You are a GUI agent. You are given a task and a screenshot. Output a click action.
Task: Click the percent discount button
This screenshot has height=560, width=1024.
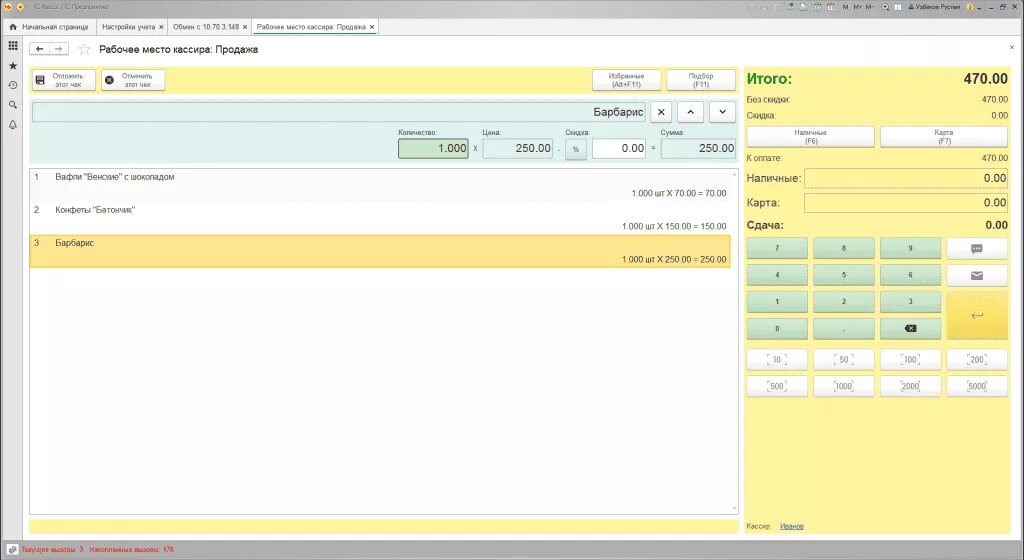575,149
